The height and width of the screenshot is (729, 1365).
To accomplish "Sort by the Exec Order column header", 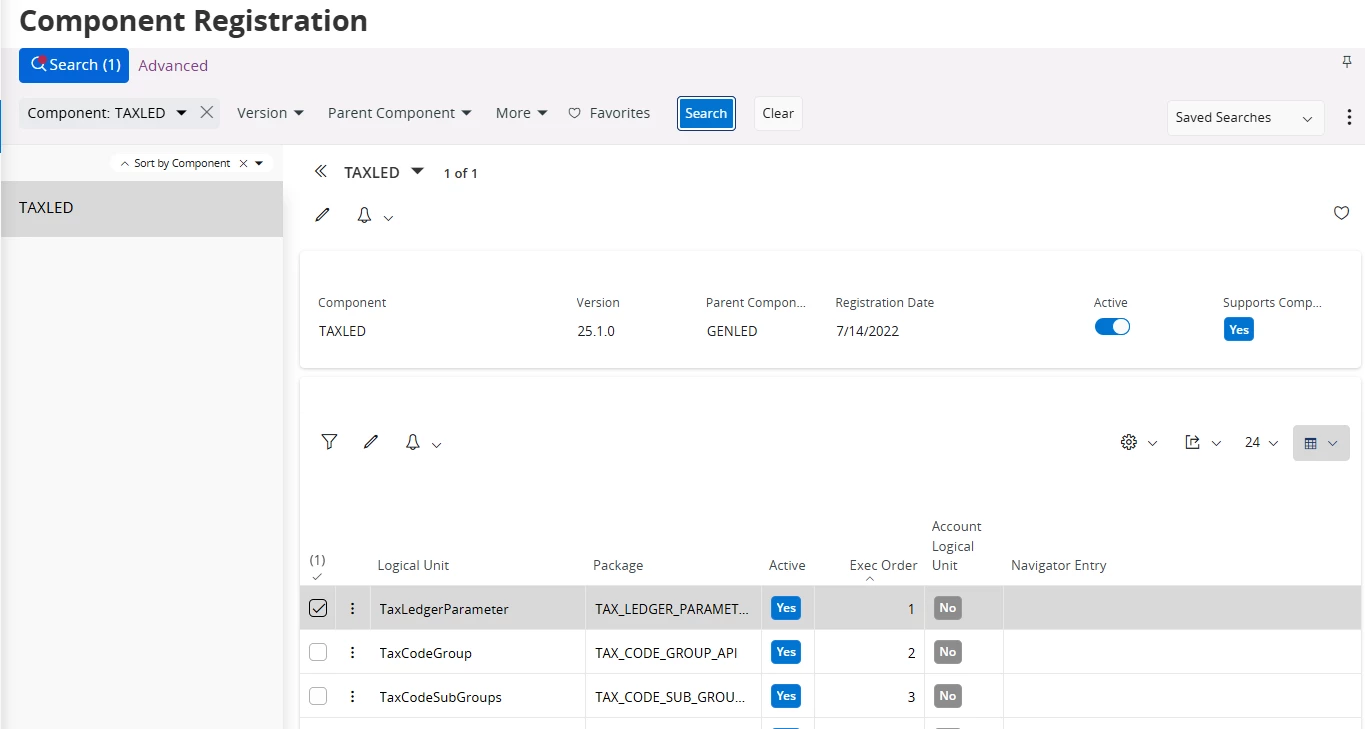I will coord(883,565).
